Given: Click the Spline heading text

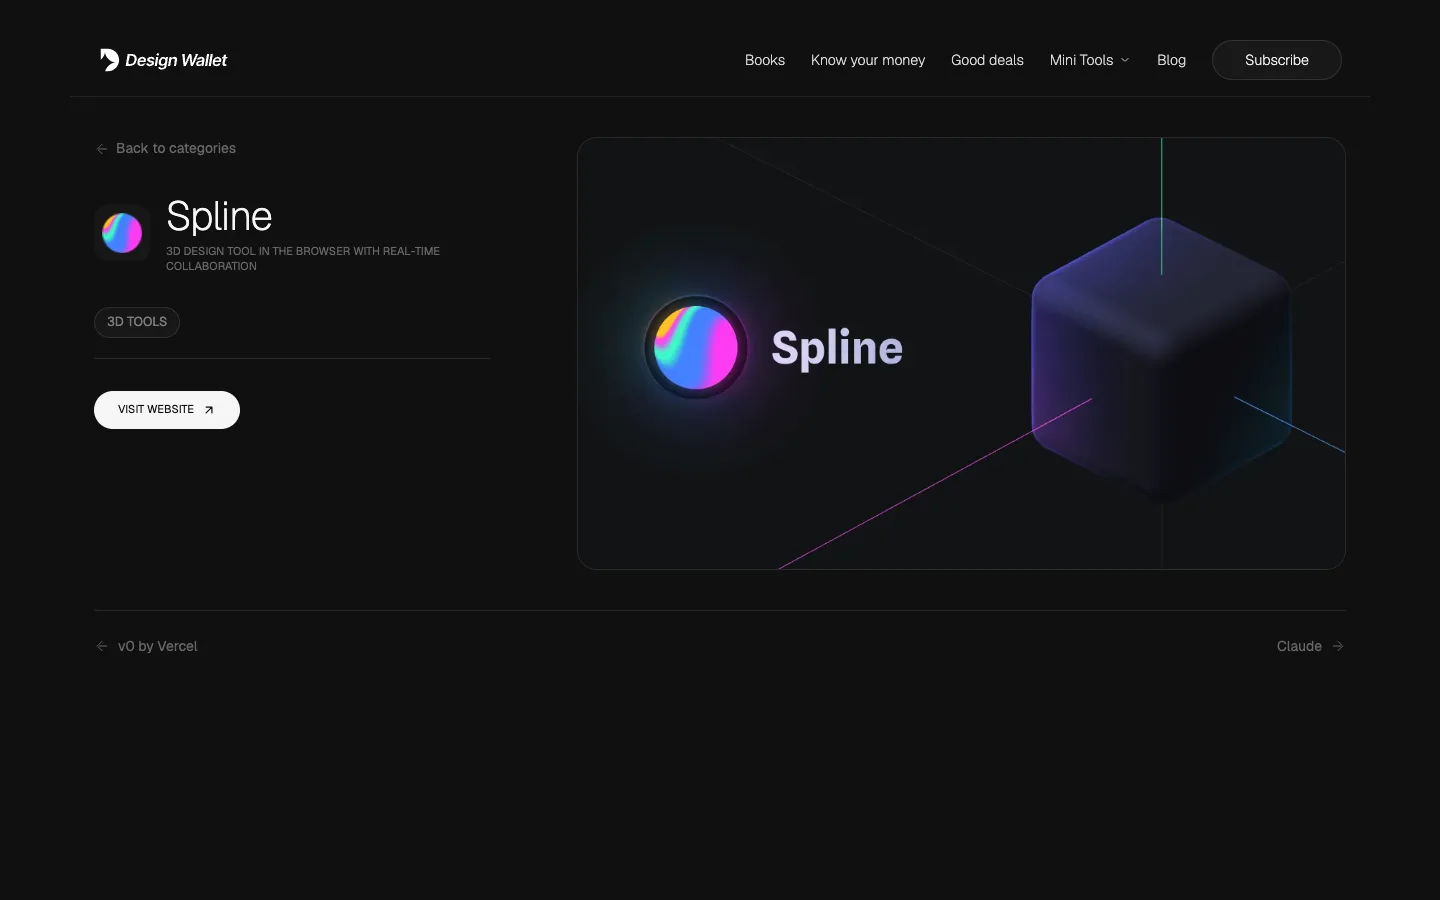Looking at the screenshot, I should pyautogui.click(x=219, y=217).
